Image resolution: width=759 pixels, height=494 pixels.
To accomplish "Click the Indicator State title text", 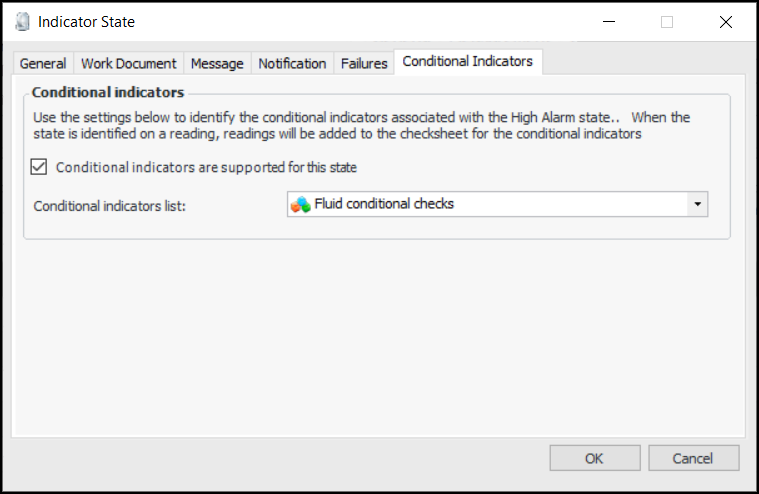I will pos(86,22).
